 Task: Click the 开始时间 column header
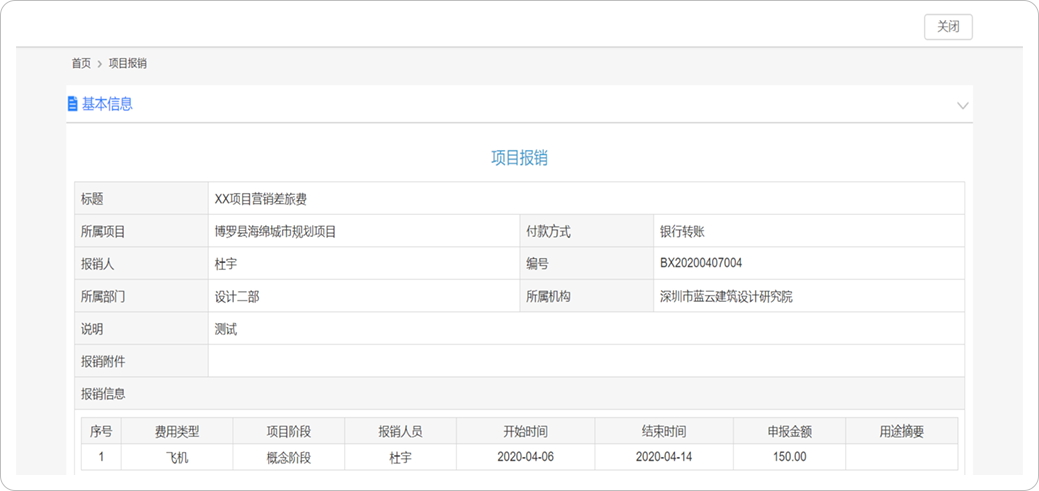[525, 432]
